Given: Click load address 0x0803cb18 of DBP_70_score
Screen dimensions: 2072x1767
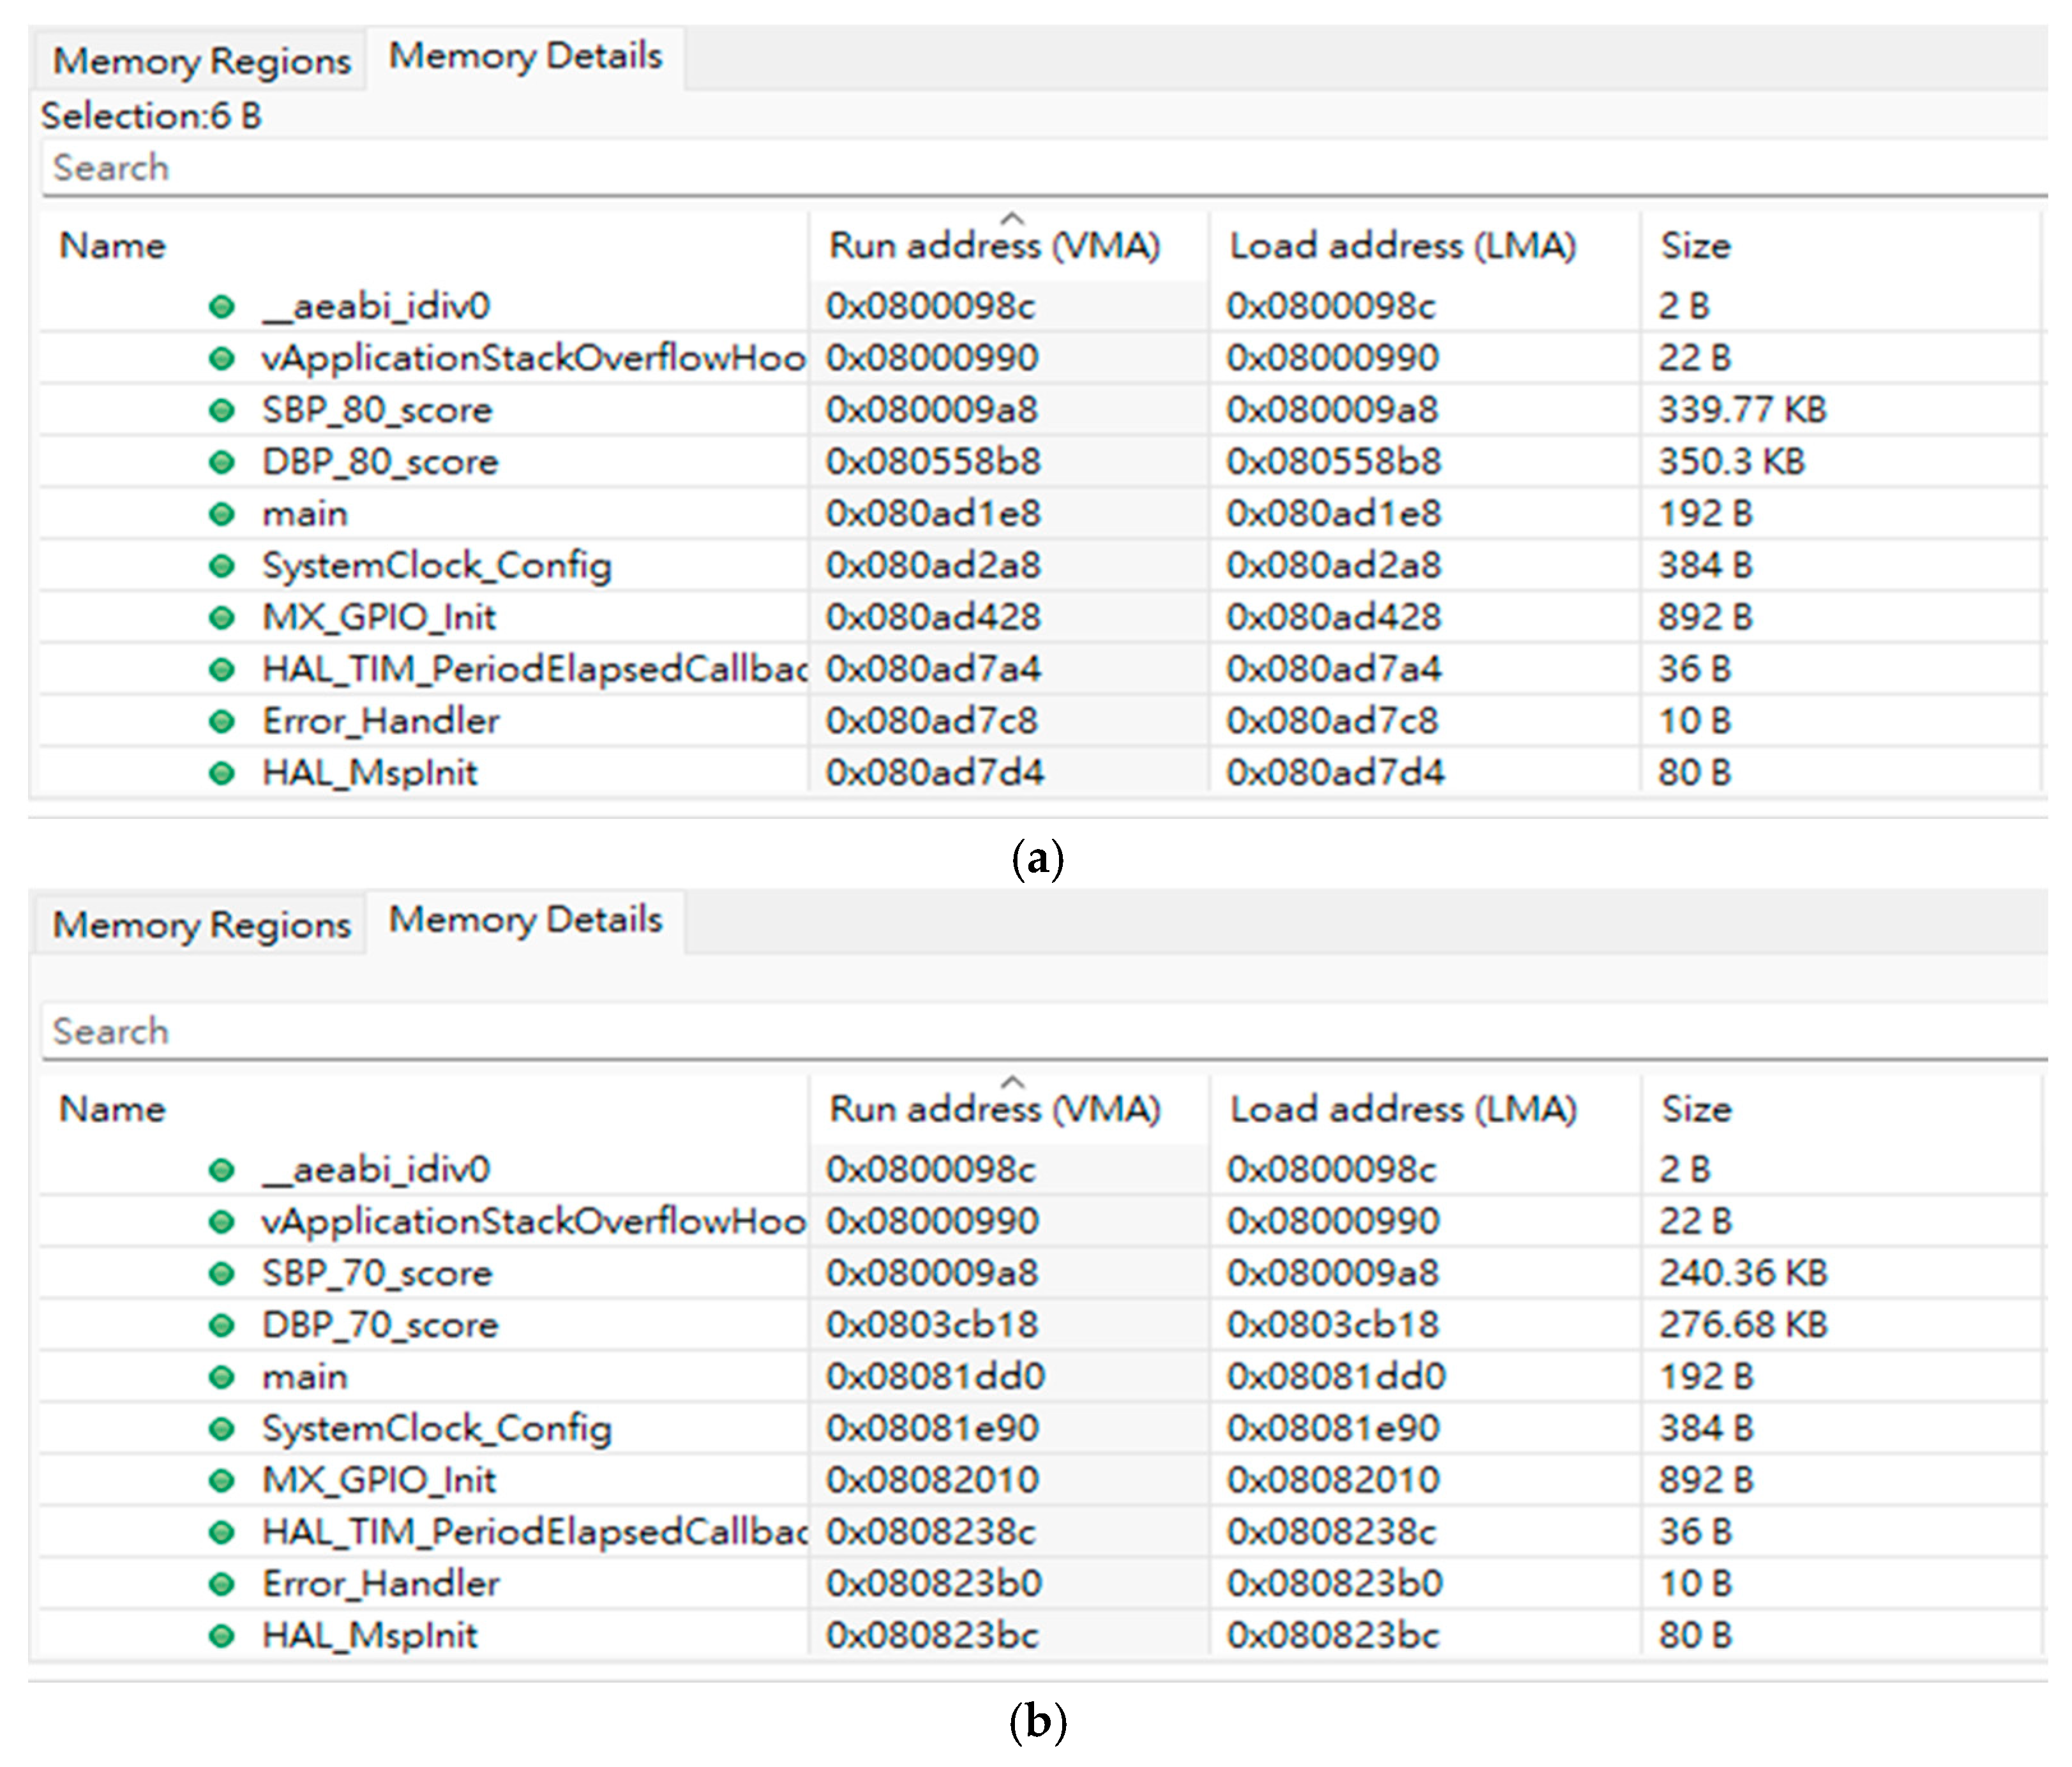Looking at the screenshot, I should point(1333,1325).
